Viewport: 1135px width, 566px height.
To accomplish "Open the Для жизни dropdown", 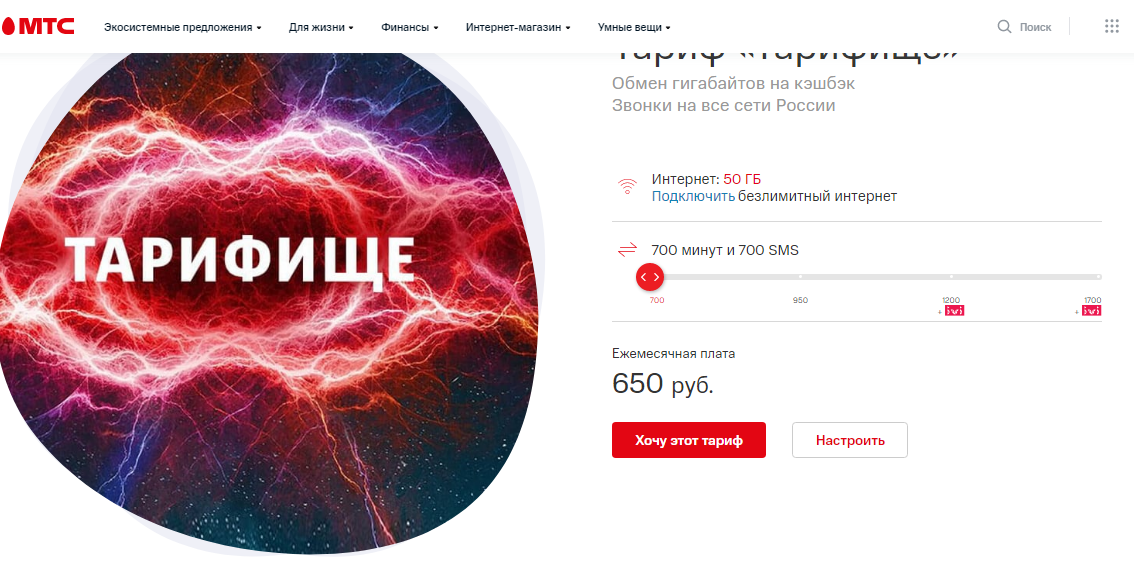I will pos(320,27).
